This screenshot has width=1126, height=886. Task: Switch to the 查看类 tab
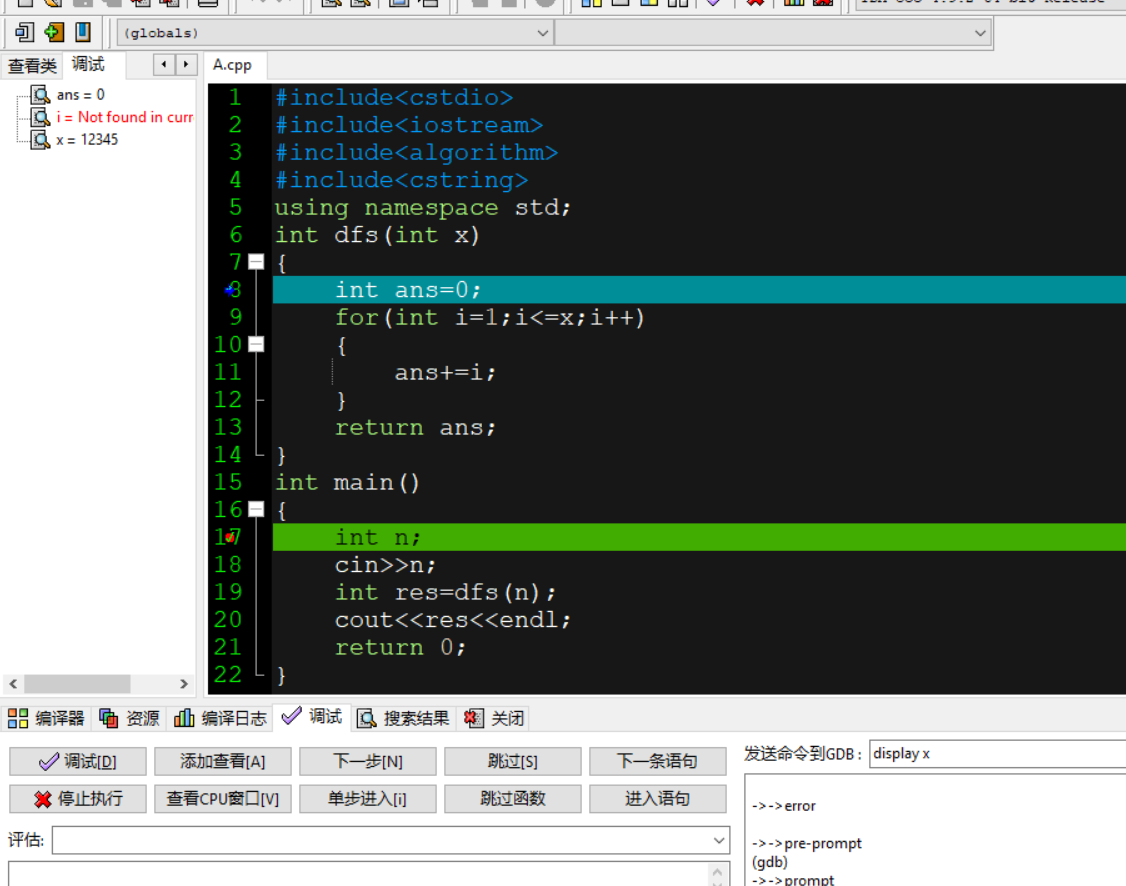point(32,64)
